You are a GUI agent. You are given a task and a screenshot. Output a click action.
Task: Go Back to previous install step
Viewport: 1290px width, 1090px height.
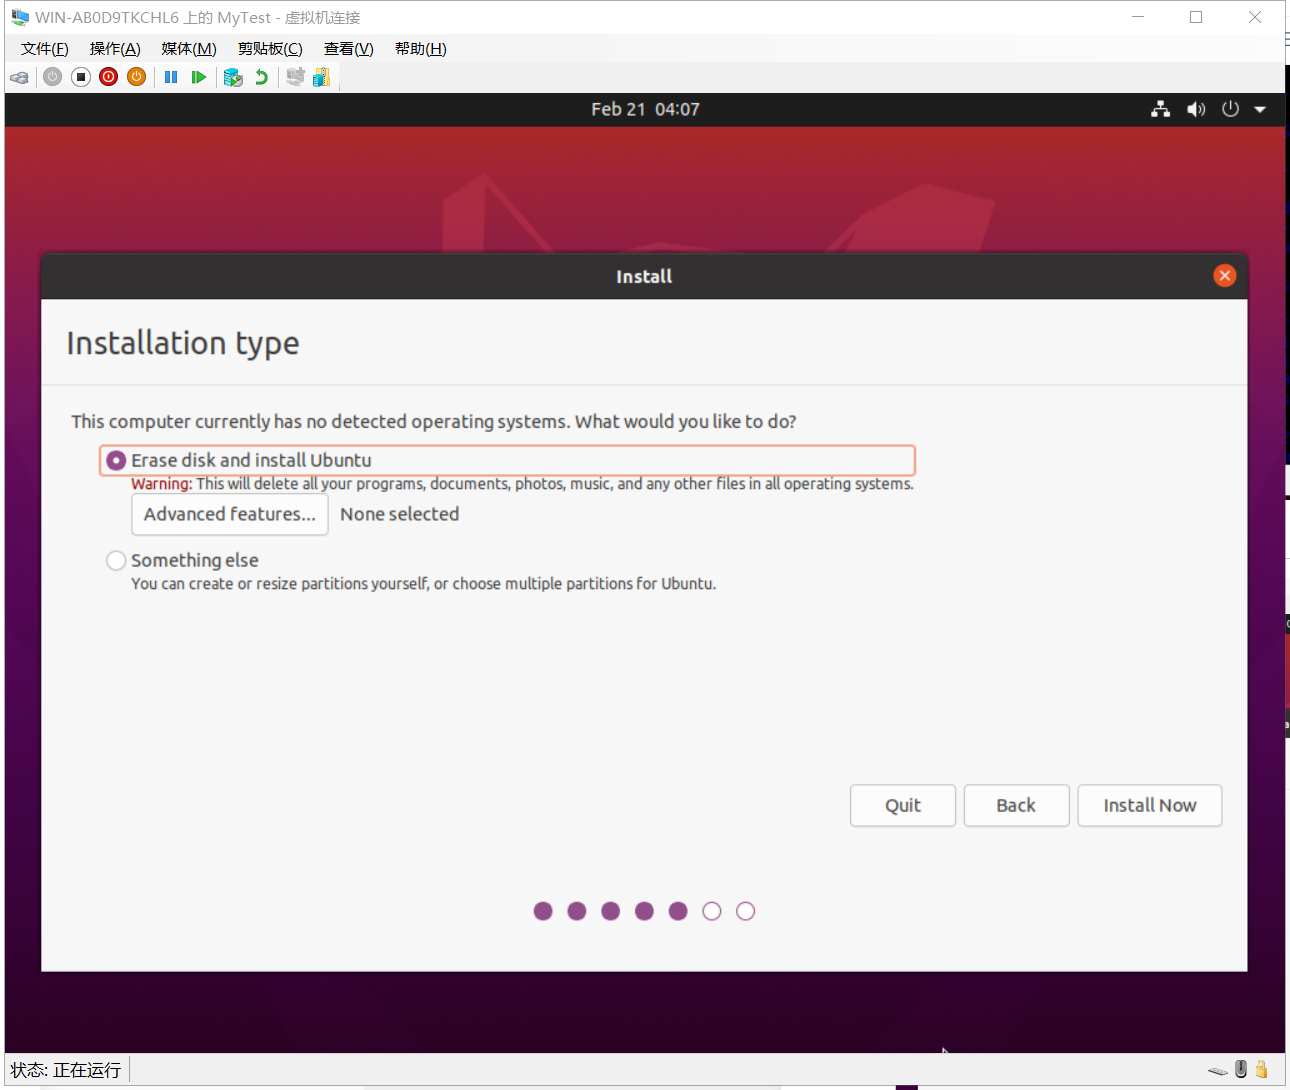1016,806
